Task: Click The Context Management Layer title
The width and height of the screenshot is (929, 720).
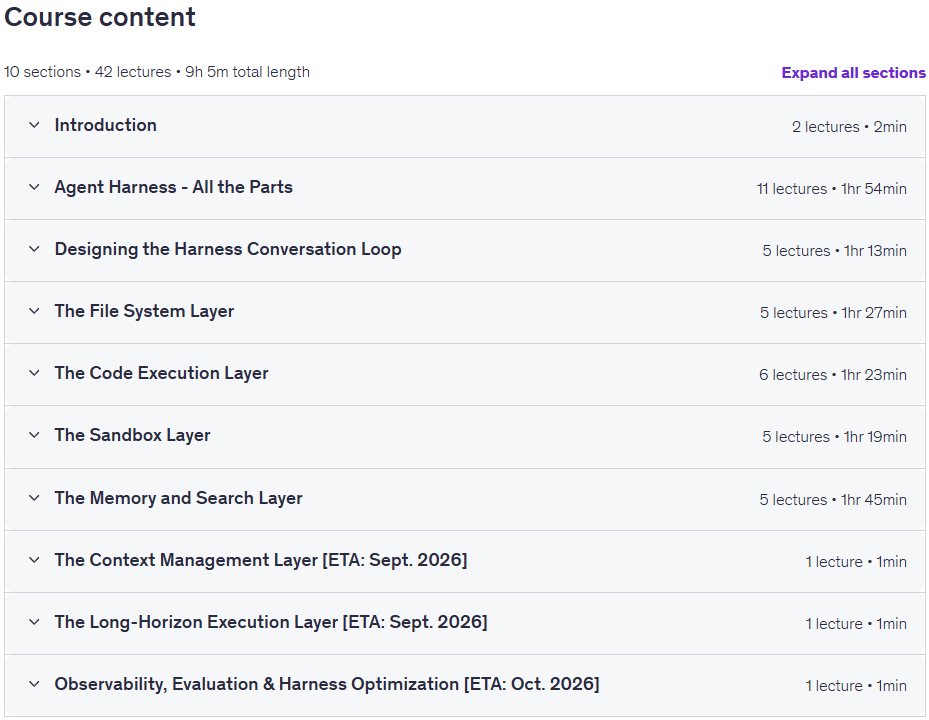Action: tap(261, 560)
